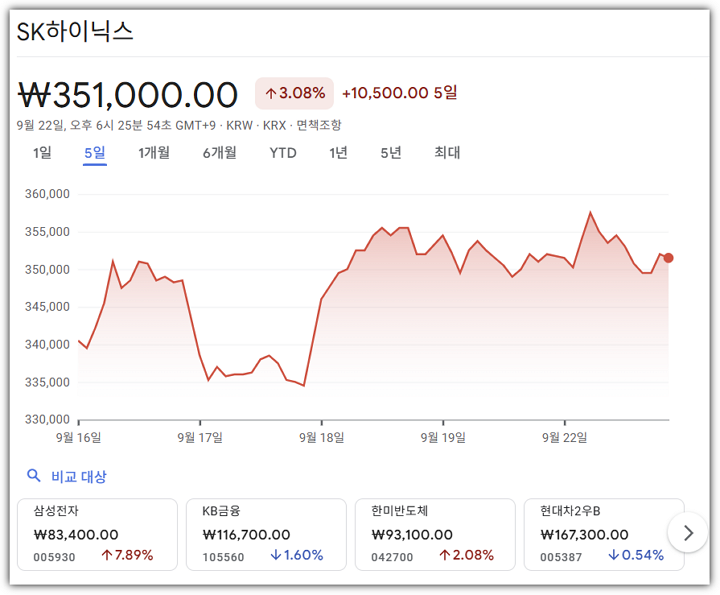Click the search magnifier icon beside 비교 대상
Image resolution: width=720 pixels, height=595 pixels.
tap(34, 475)
